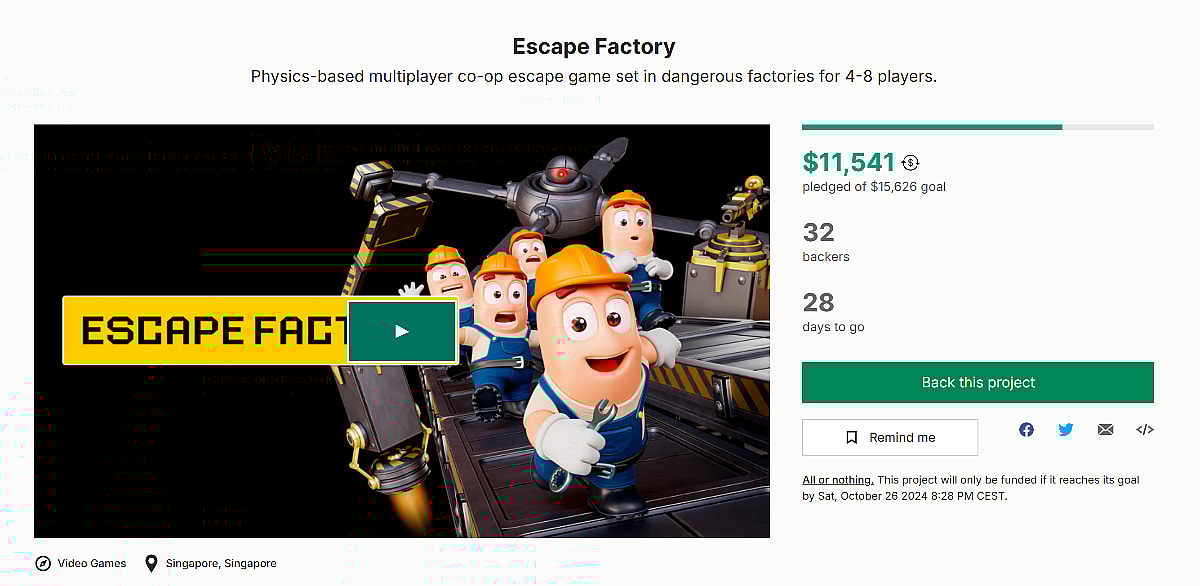
Task: Click the bookmark icon in Remind me
Action: 852,437
